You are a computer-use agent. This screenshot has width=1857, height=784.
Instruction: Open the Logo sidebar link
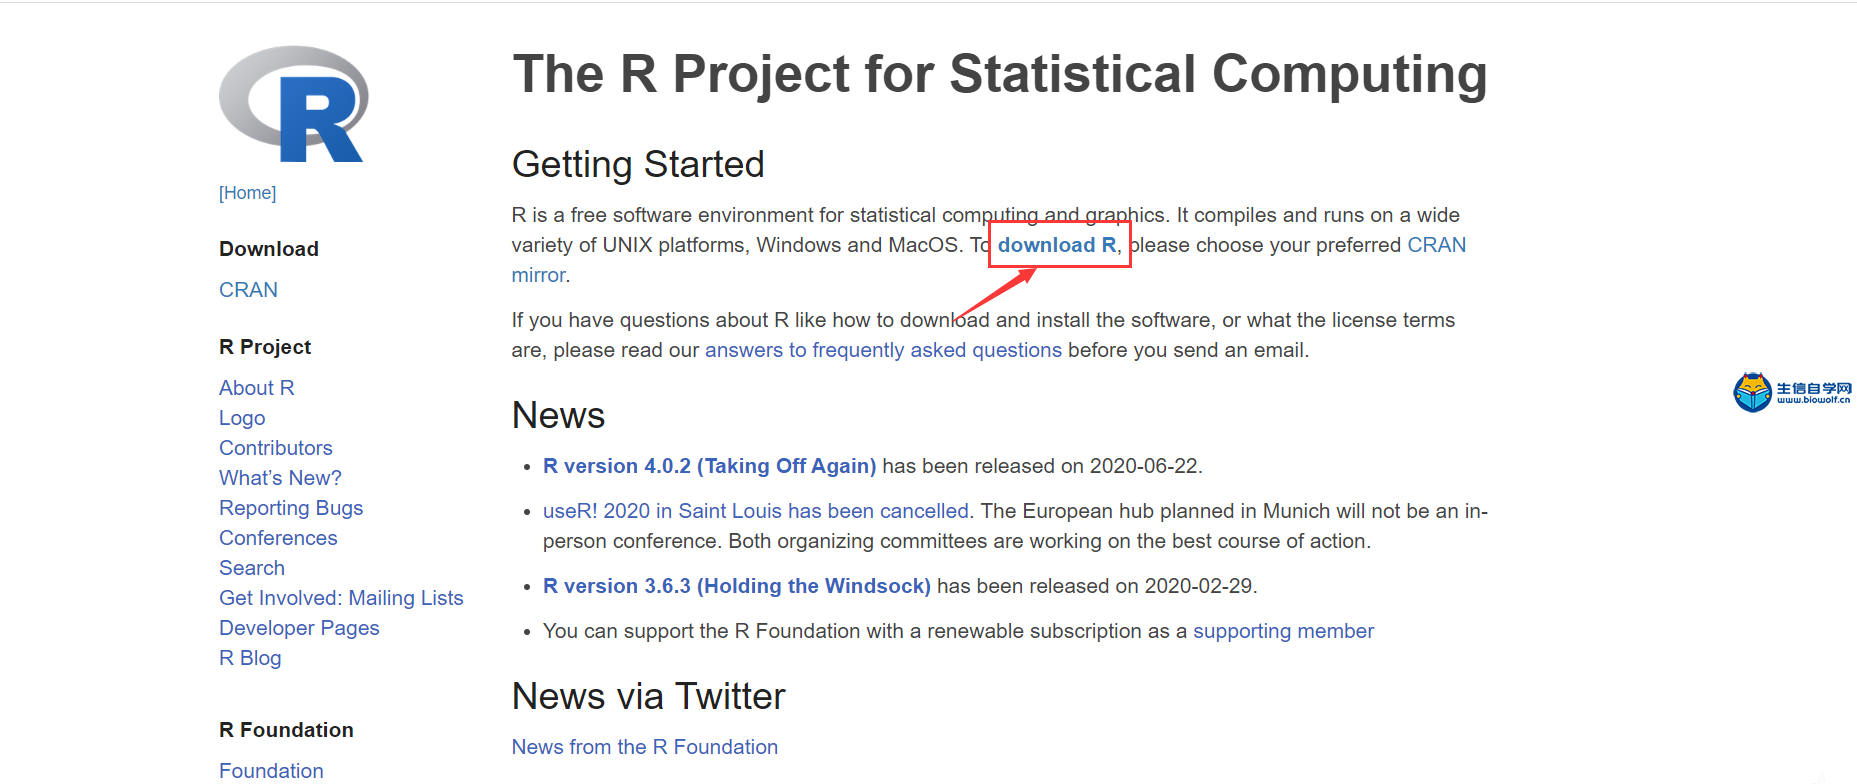pyautogui.click(x=242, y=418)
